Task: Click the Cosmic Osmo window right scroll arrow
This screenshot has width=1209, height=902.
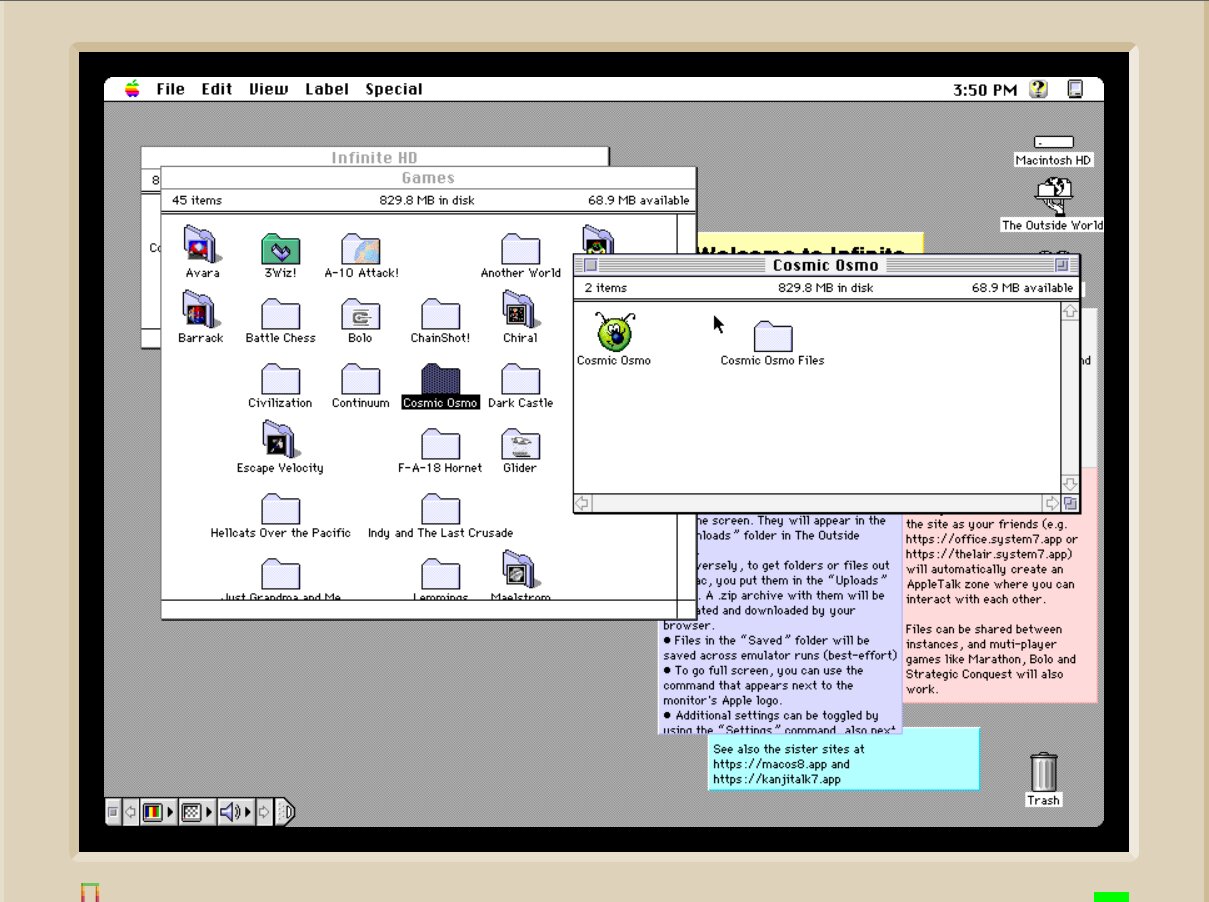Action: tap(1052, 503)
